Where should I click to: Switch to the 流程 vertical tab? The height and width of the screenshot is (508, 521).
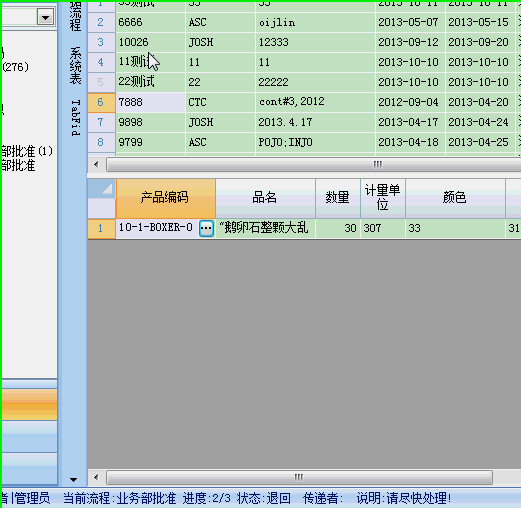pos(76,17)
